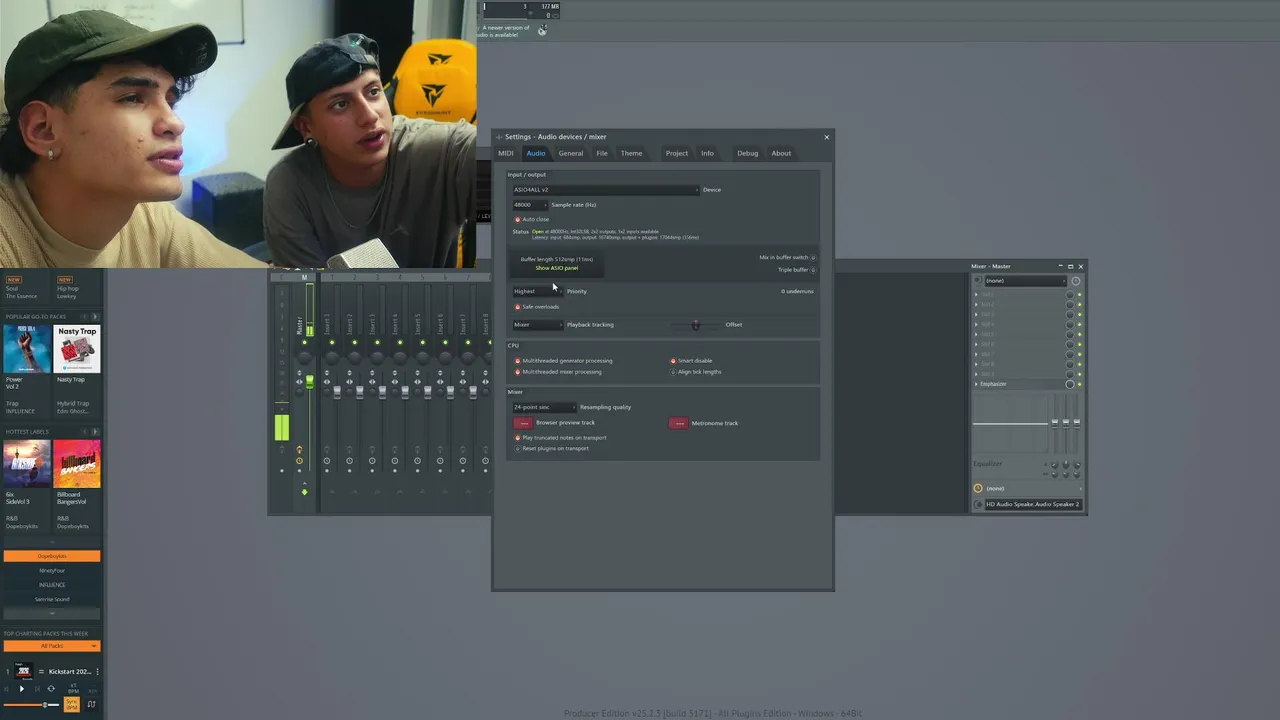Expand the Emphasizer effect slot arrow

coord(977,384)
